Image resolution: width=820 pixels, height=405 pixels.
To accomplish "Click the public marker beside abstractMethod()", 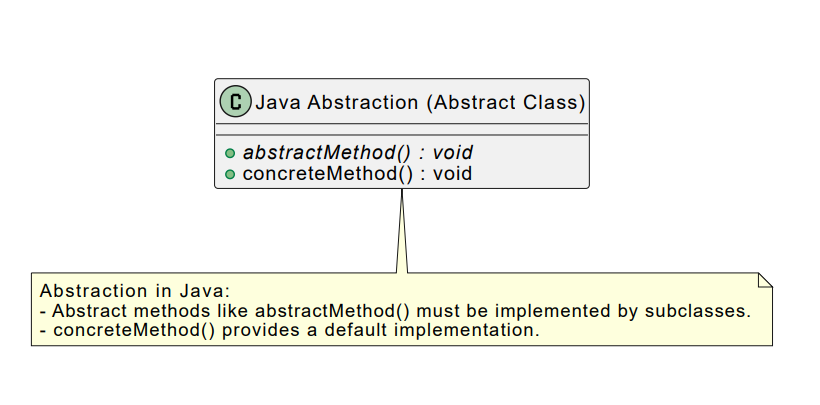I will pos(230,153).
